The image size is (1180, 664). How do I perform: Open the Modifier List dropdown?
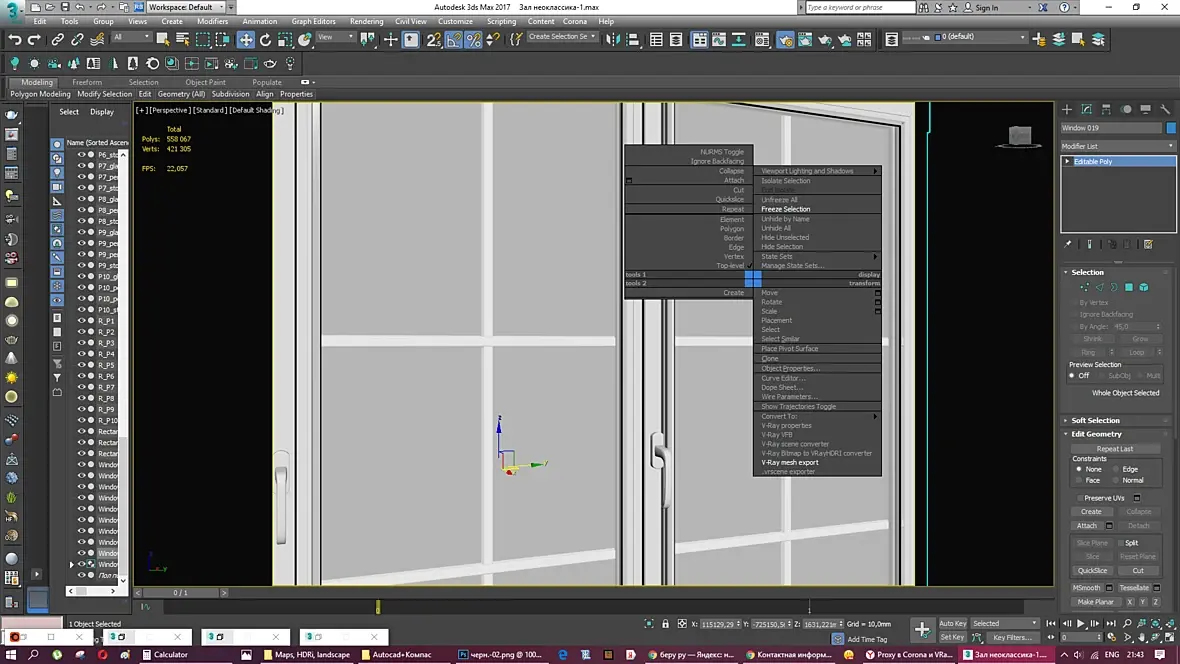coord(1117,146)
